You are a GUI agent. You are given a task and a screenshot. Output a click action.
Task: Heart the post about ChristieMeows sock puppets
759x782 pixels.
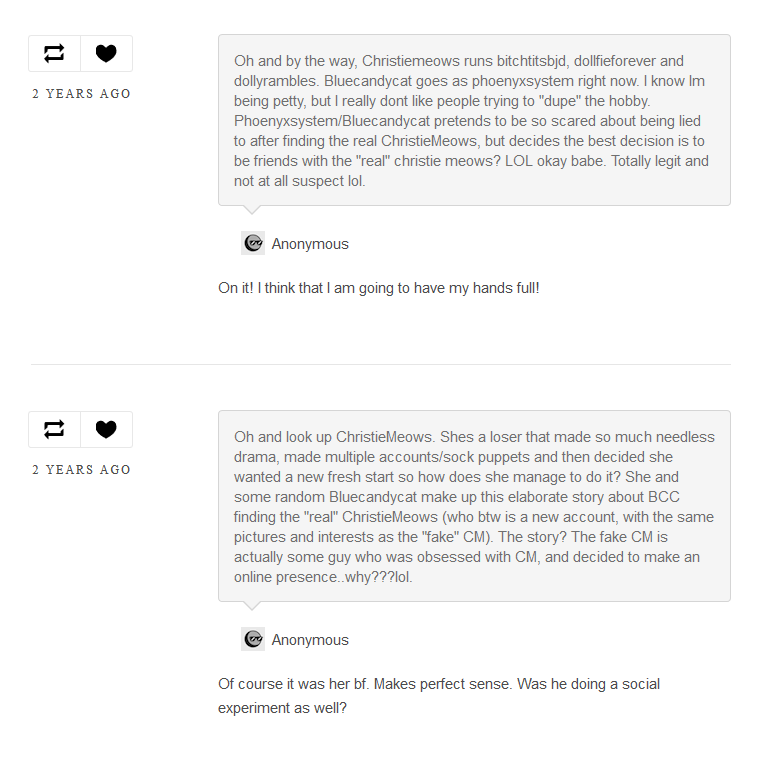[x=106, y=429]
